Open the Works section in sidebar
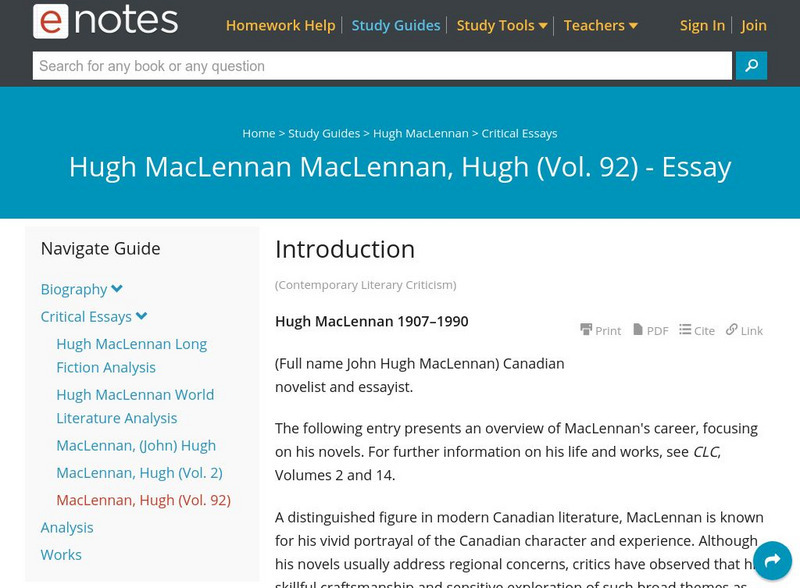800x588 pixels. [x=61, y=554]
